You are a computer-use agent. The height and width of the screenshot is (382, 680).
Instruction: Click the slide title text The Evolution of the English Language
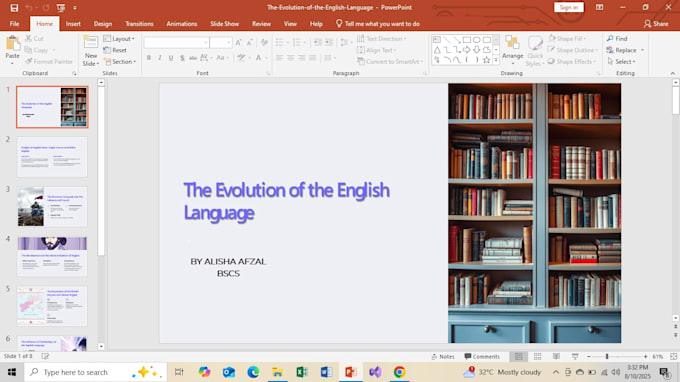coord(286,201)
